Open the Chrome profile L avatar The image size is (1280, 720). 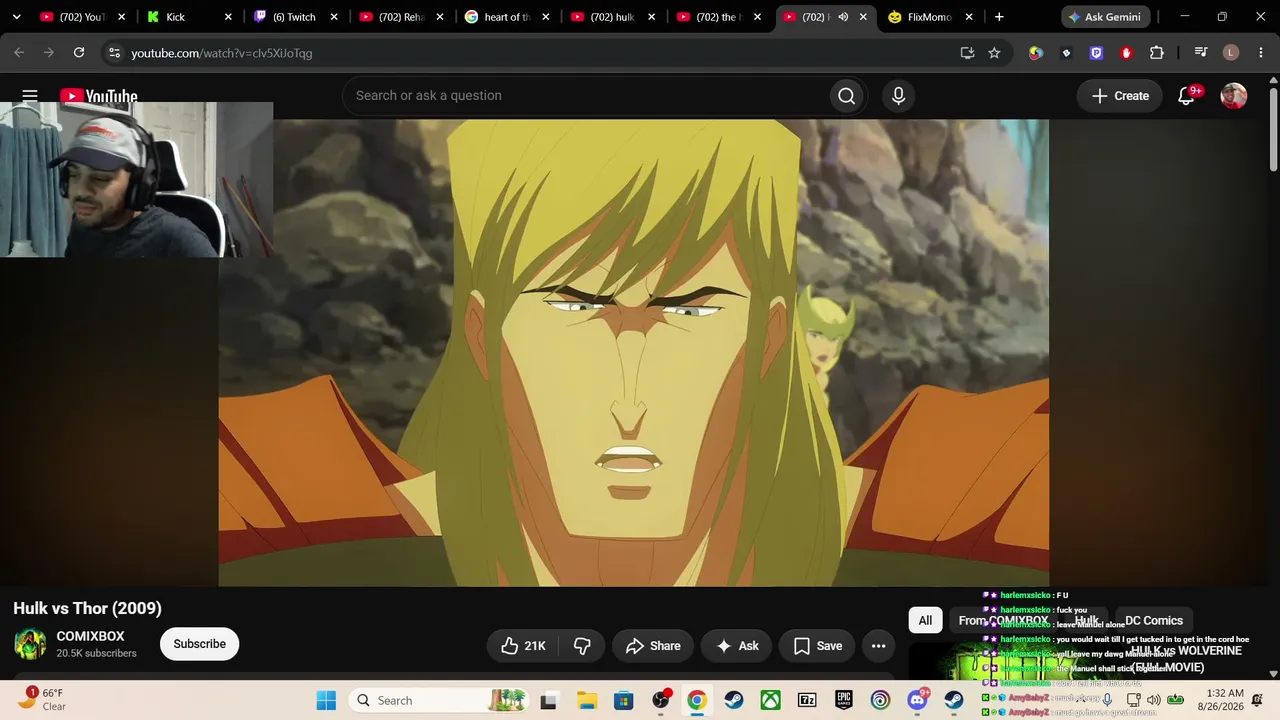coord(1231,53)
